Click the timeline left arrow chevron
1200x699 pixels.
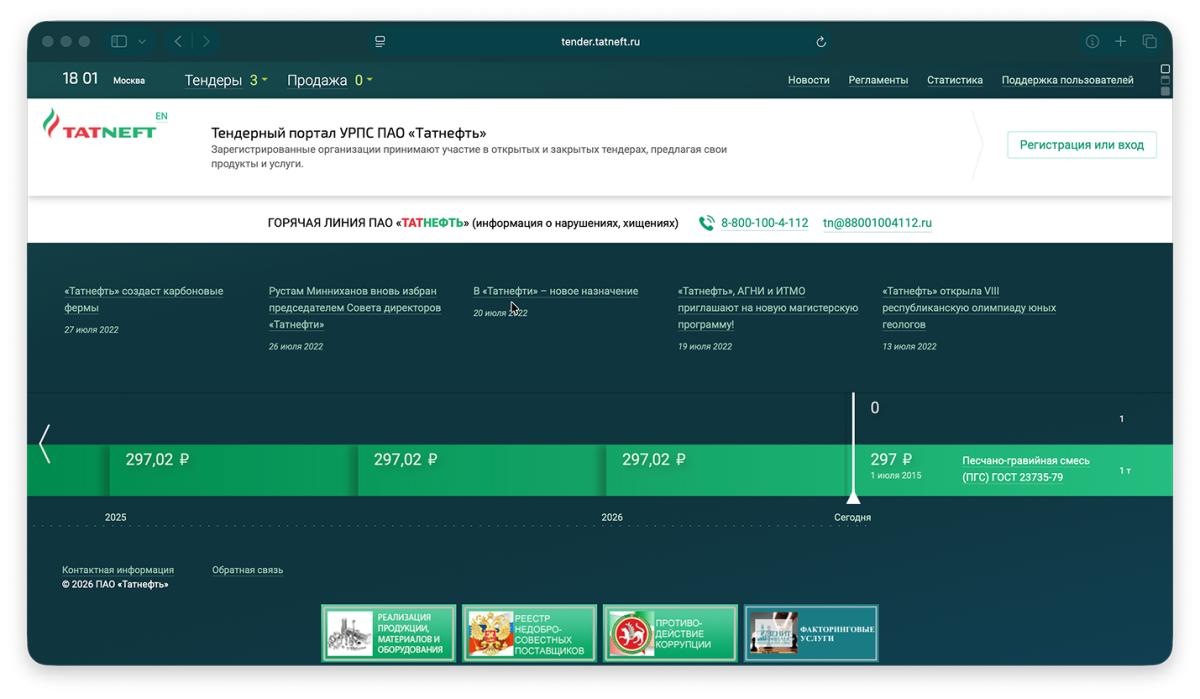[x=44, y=444]
